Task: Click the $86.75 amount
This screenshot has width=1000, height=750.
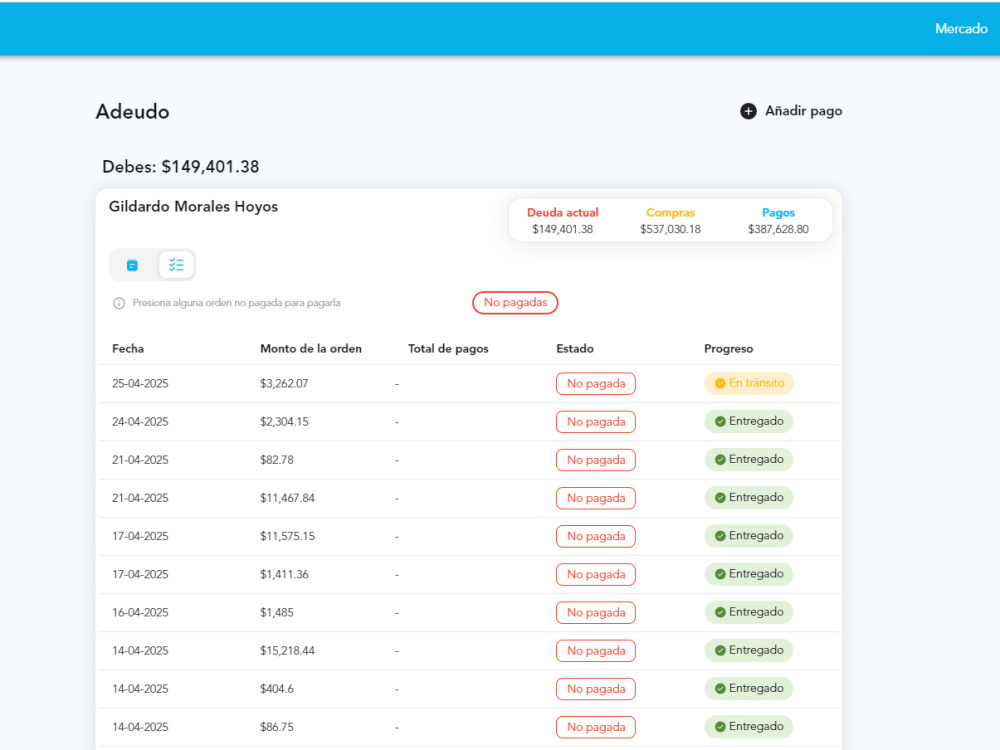Action: tap(277, 727)
